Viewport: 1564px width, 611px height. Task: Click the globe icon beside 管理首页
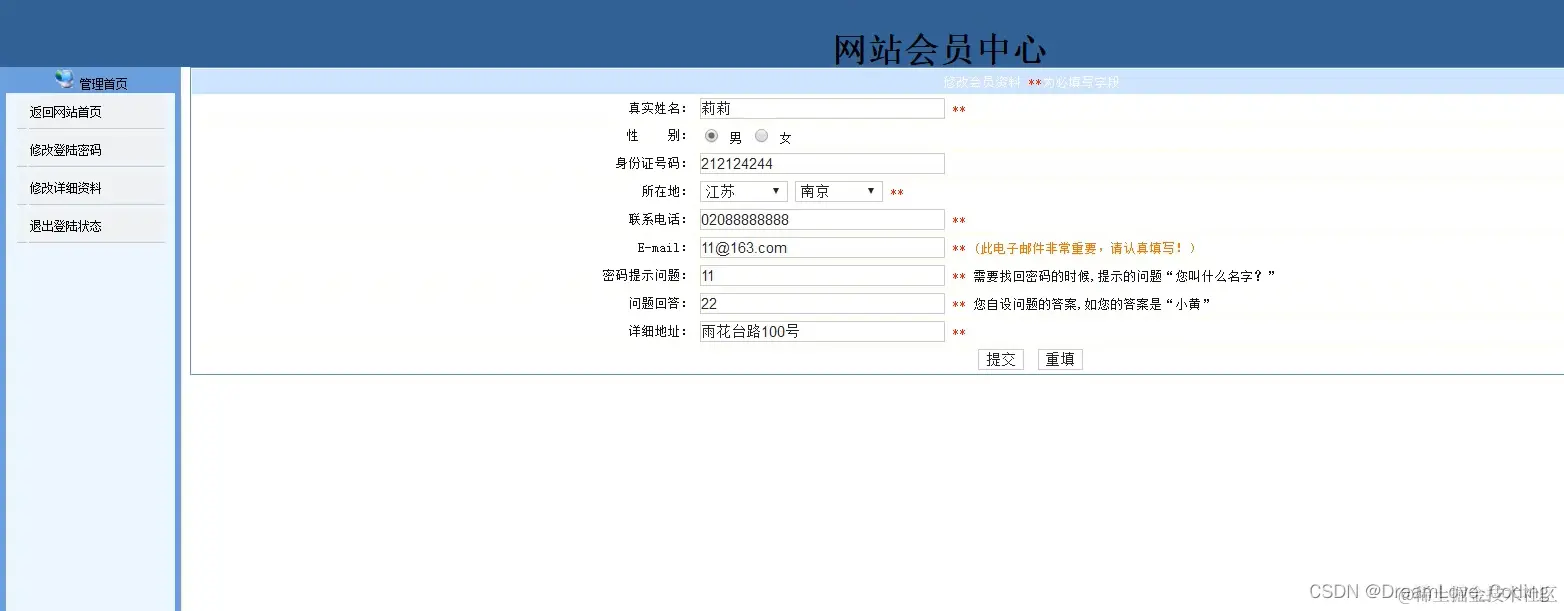(x=63, y=79)
